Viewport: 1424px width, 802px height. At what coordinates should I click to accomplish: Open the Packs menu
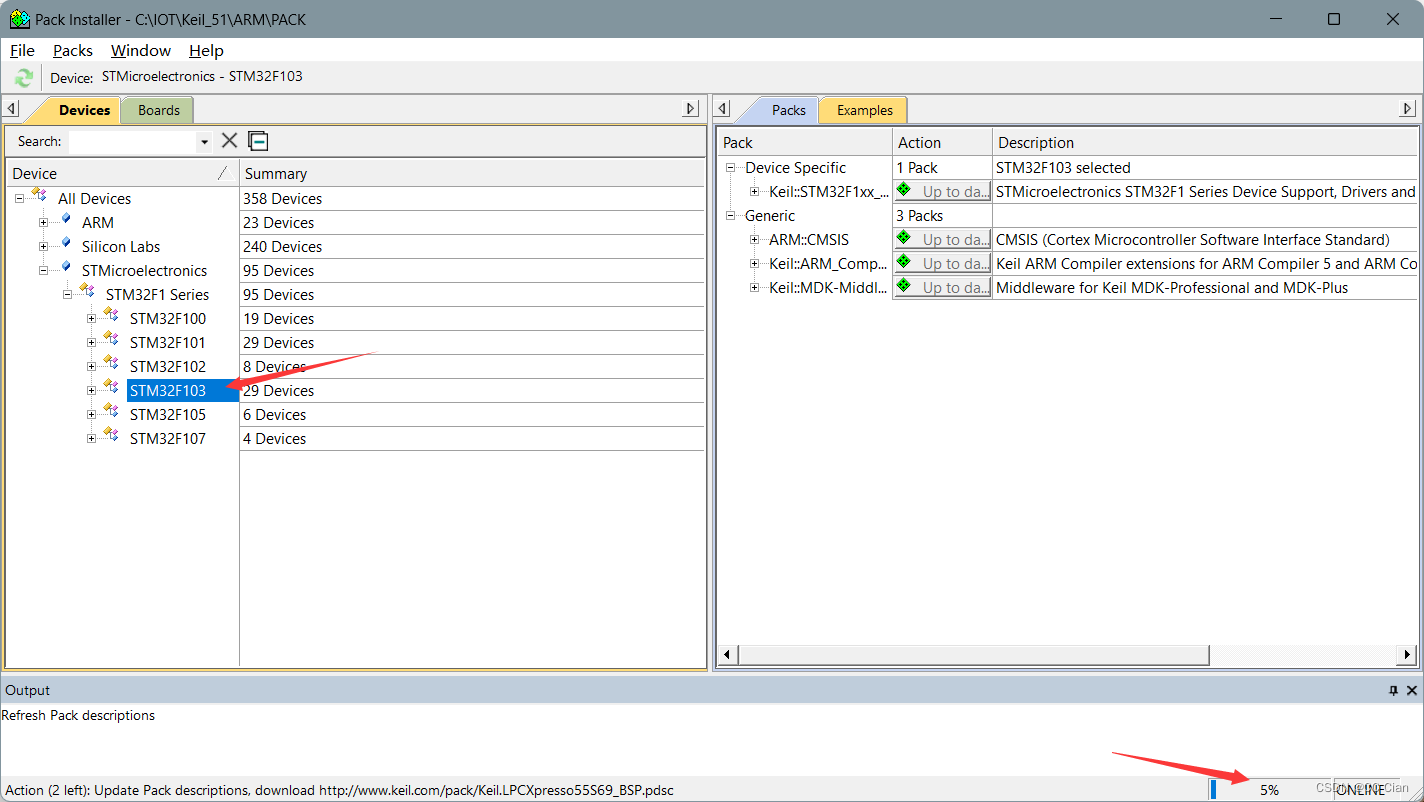(73, 50)
